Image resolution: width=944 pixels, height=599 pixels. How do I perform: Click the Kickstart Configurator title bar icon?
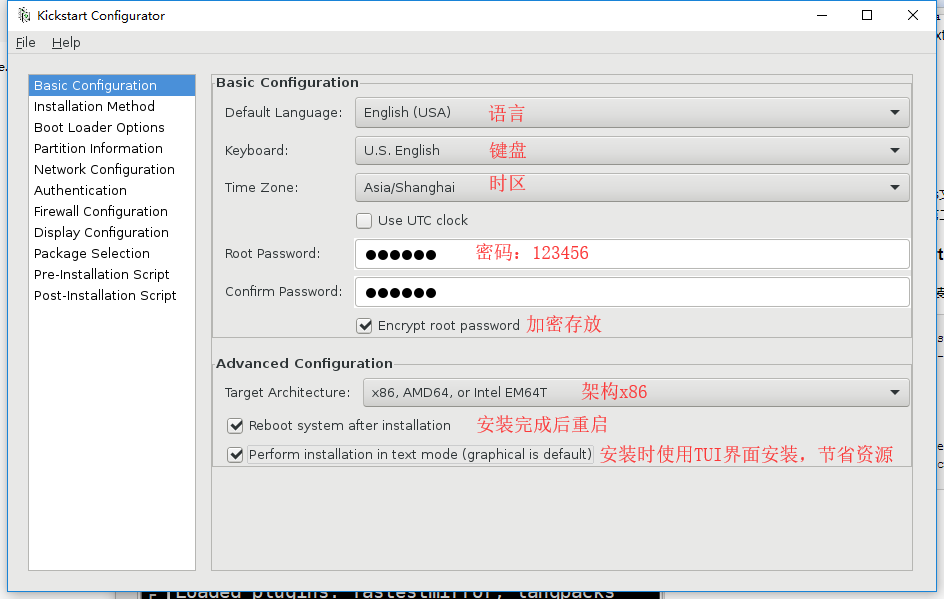tap(24, 16)
